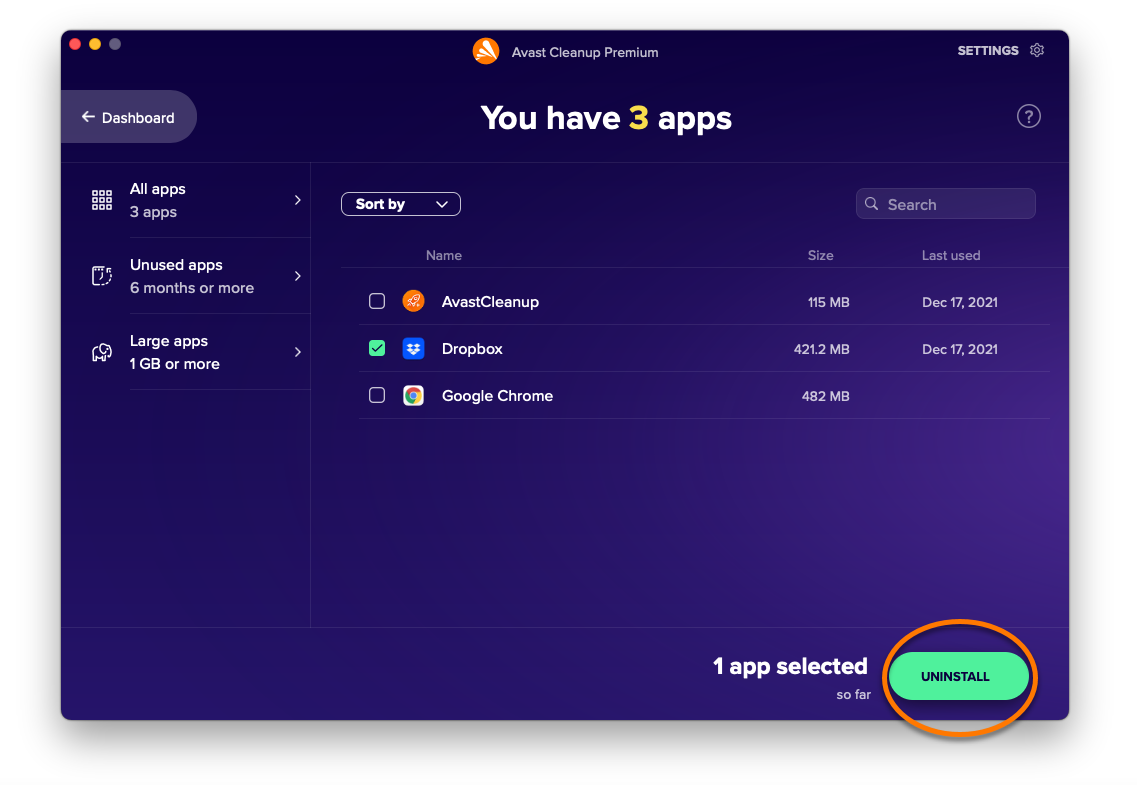
Task: Click the All apps grid icon
Action: tap(102, 200)
